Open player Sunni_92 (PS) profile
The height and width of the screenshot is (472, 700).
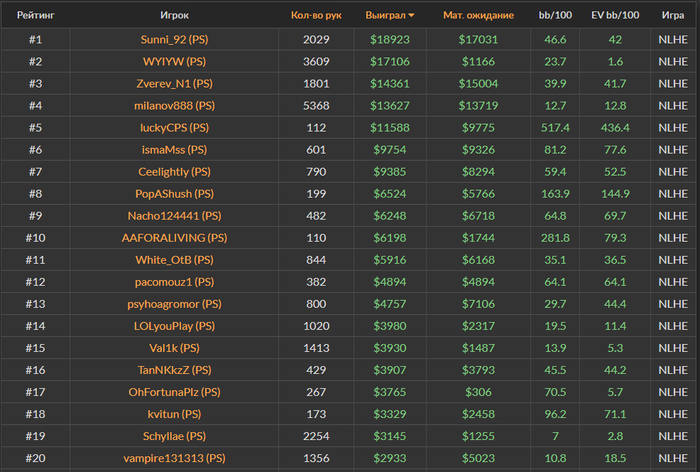175,39
